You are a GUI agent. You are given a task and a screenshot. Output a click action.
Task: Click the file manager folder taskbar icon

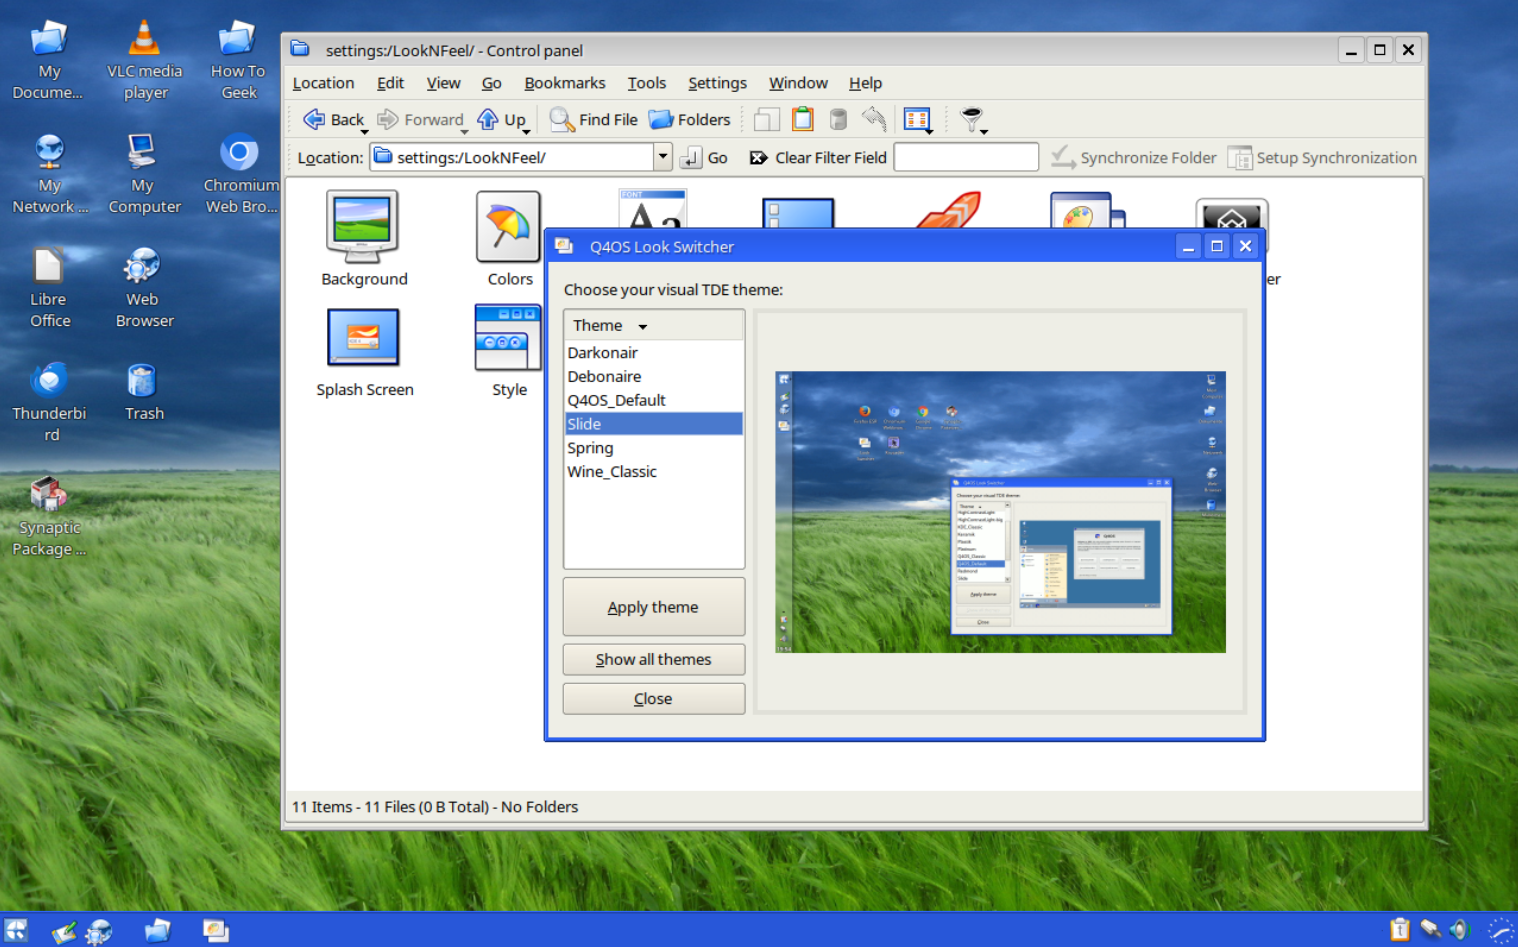click(x=157, y=931)
